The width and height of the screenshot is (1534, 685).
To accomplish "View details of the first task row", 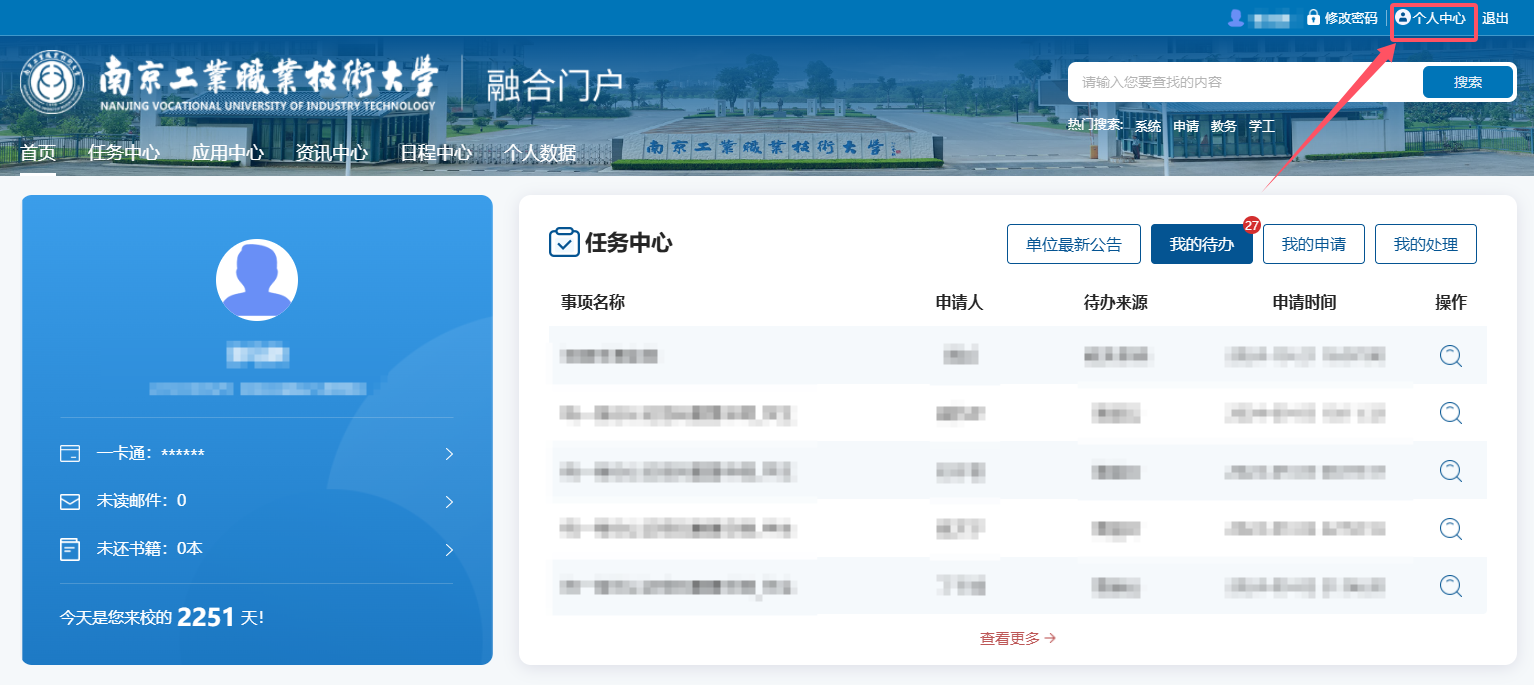I will (x=1451, y=356).
